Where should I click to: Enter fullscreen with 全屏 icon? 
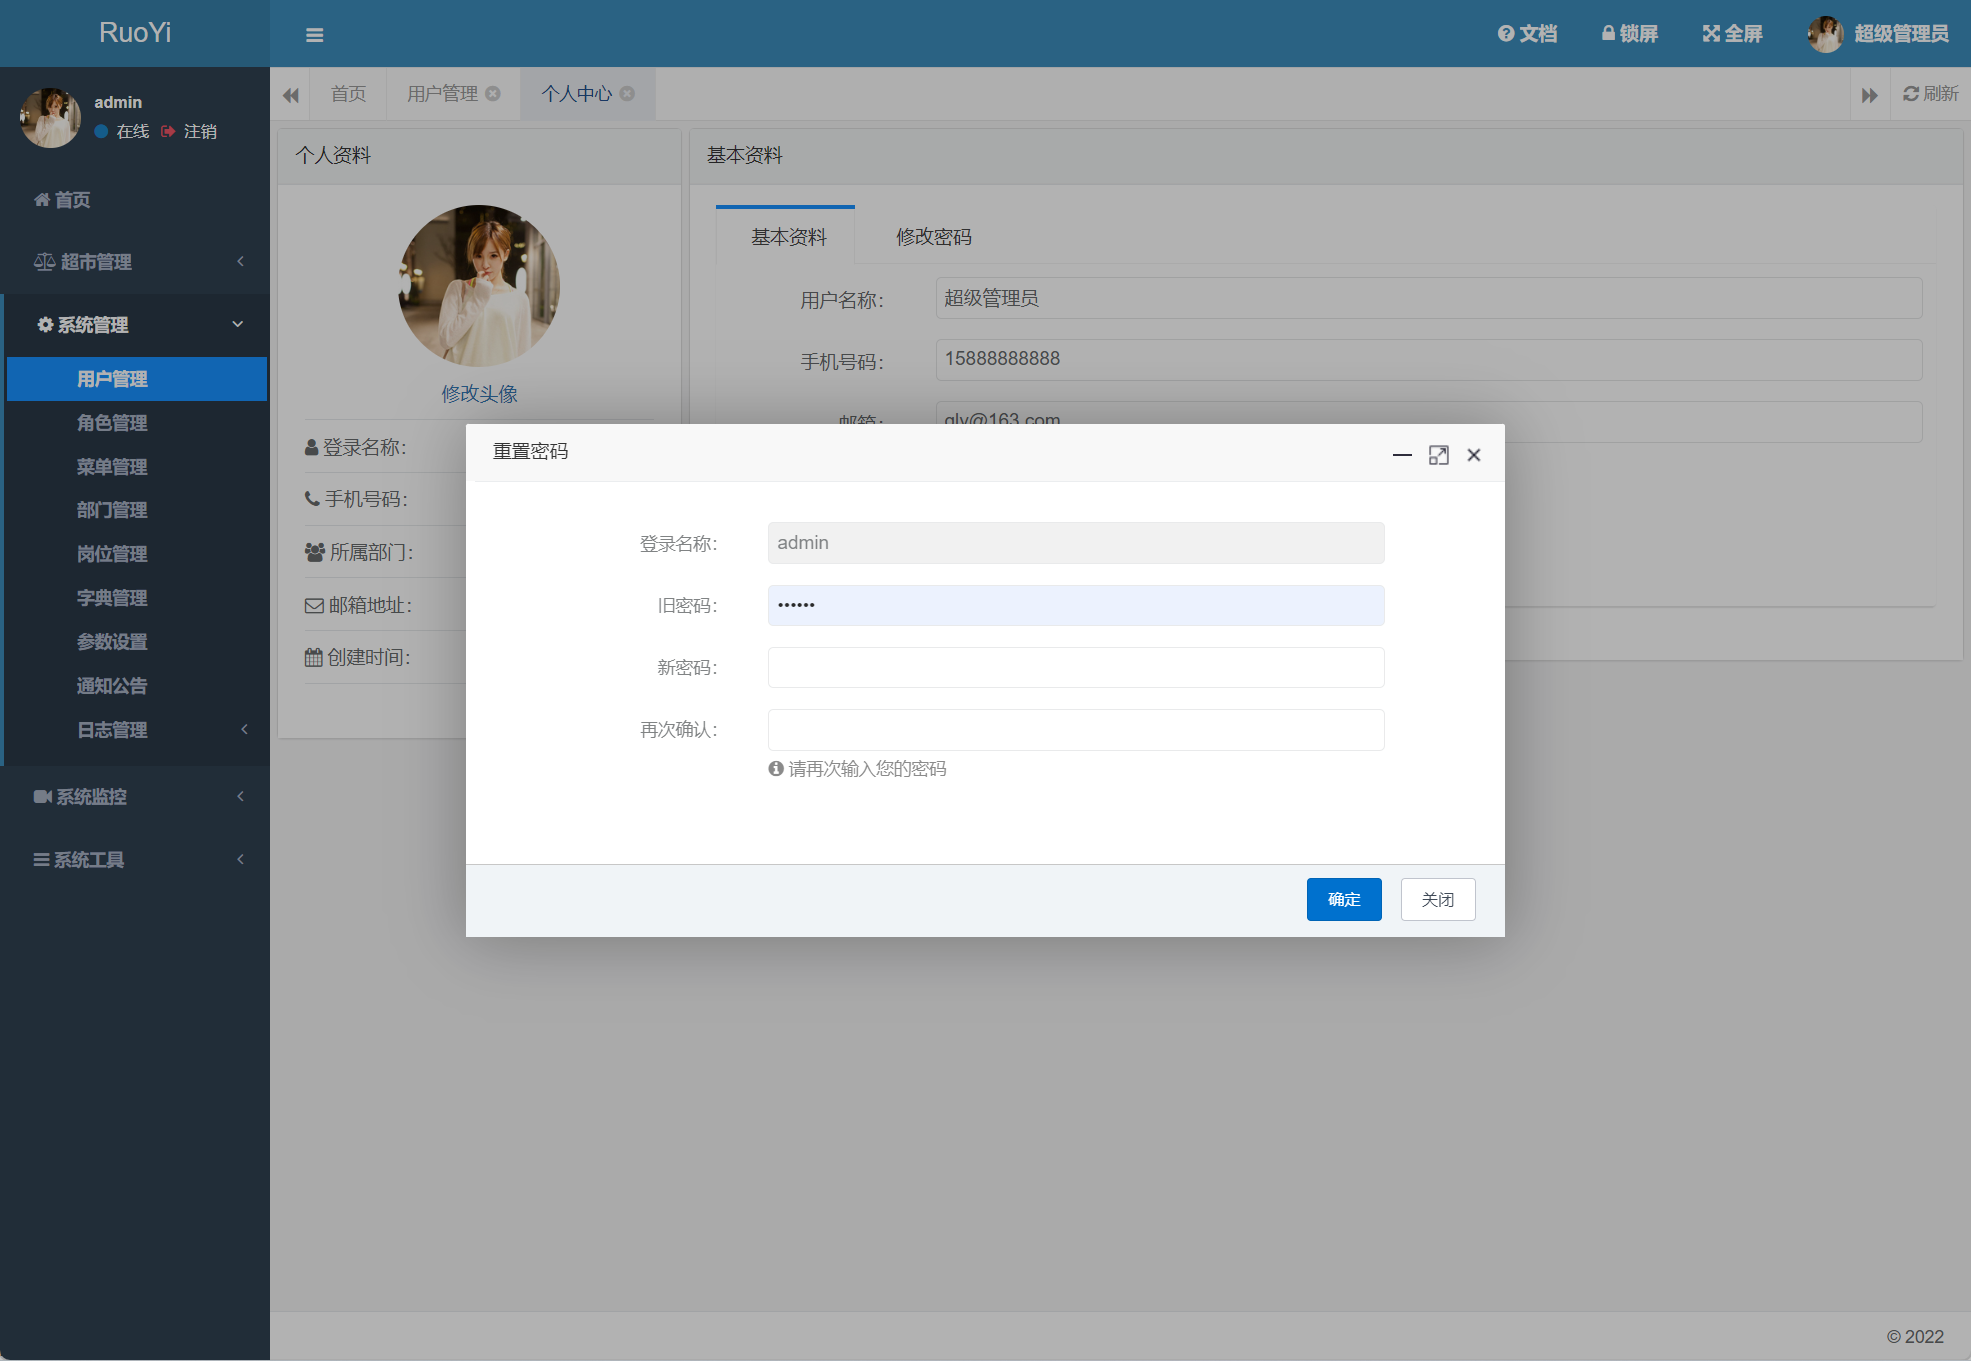pyautogui.click(x=1732, y=34)
